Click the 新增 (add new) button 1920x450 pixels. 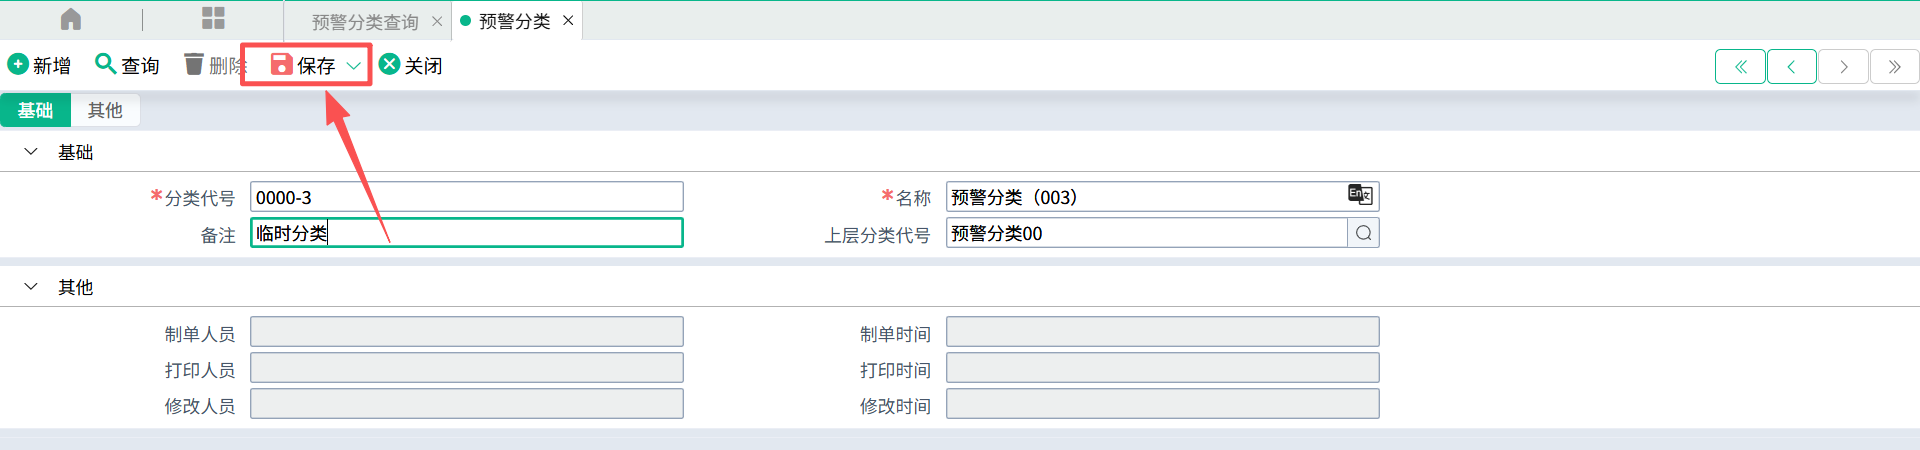40,65
